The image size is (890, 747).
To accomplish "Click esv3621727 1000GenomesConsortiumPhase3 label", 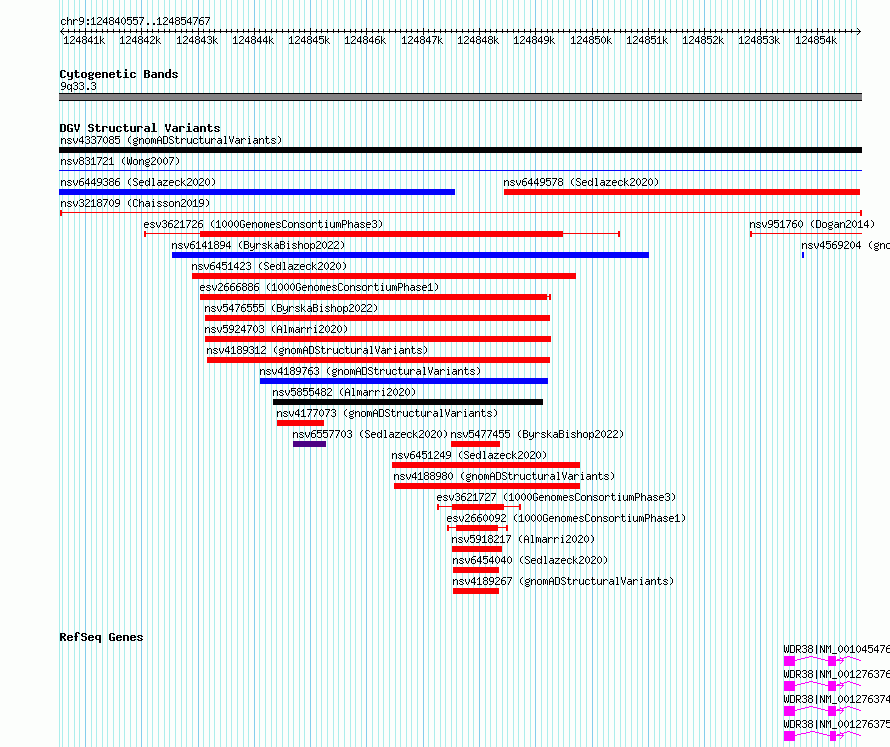I will (x=556, y=497).
